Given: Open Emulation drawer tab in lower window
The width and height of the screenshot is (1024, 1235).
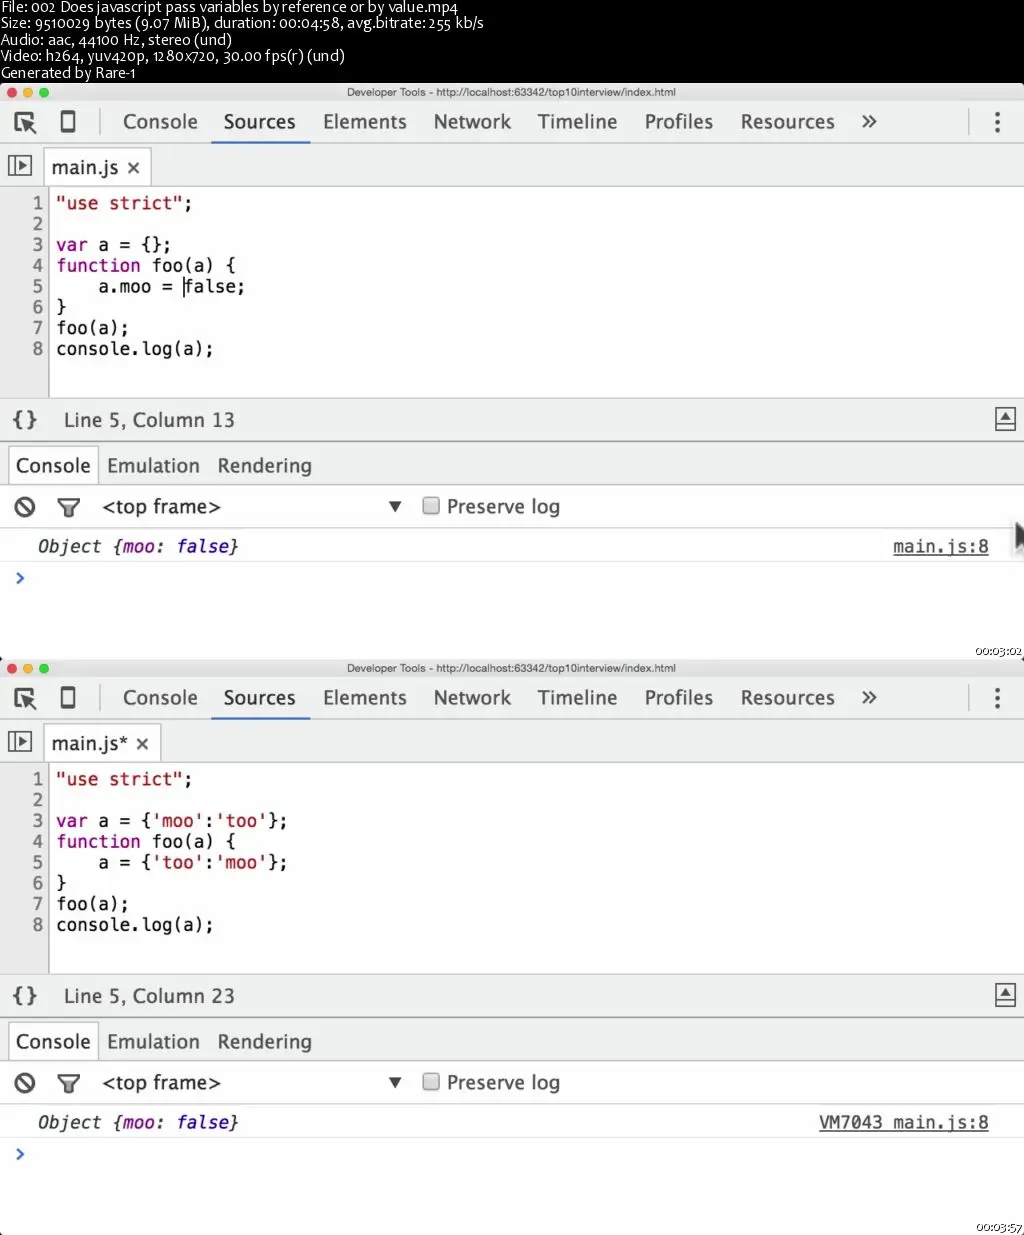Looking at the screenshot, I should [x=153, y=1042].
